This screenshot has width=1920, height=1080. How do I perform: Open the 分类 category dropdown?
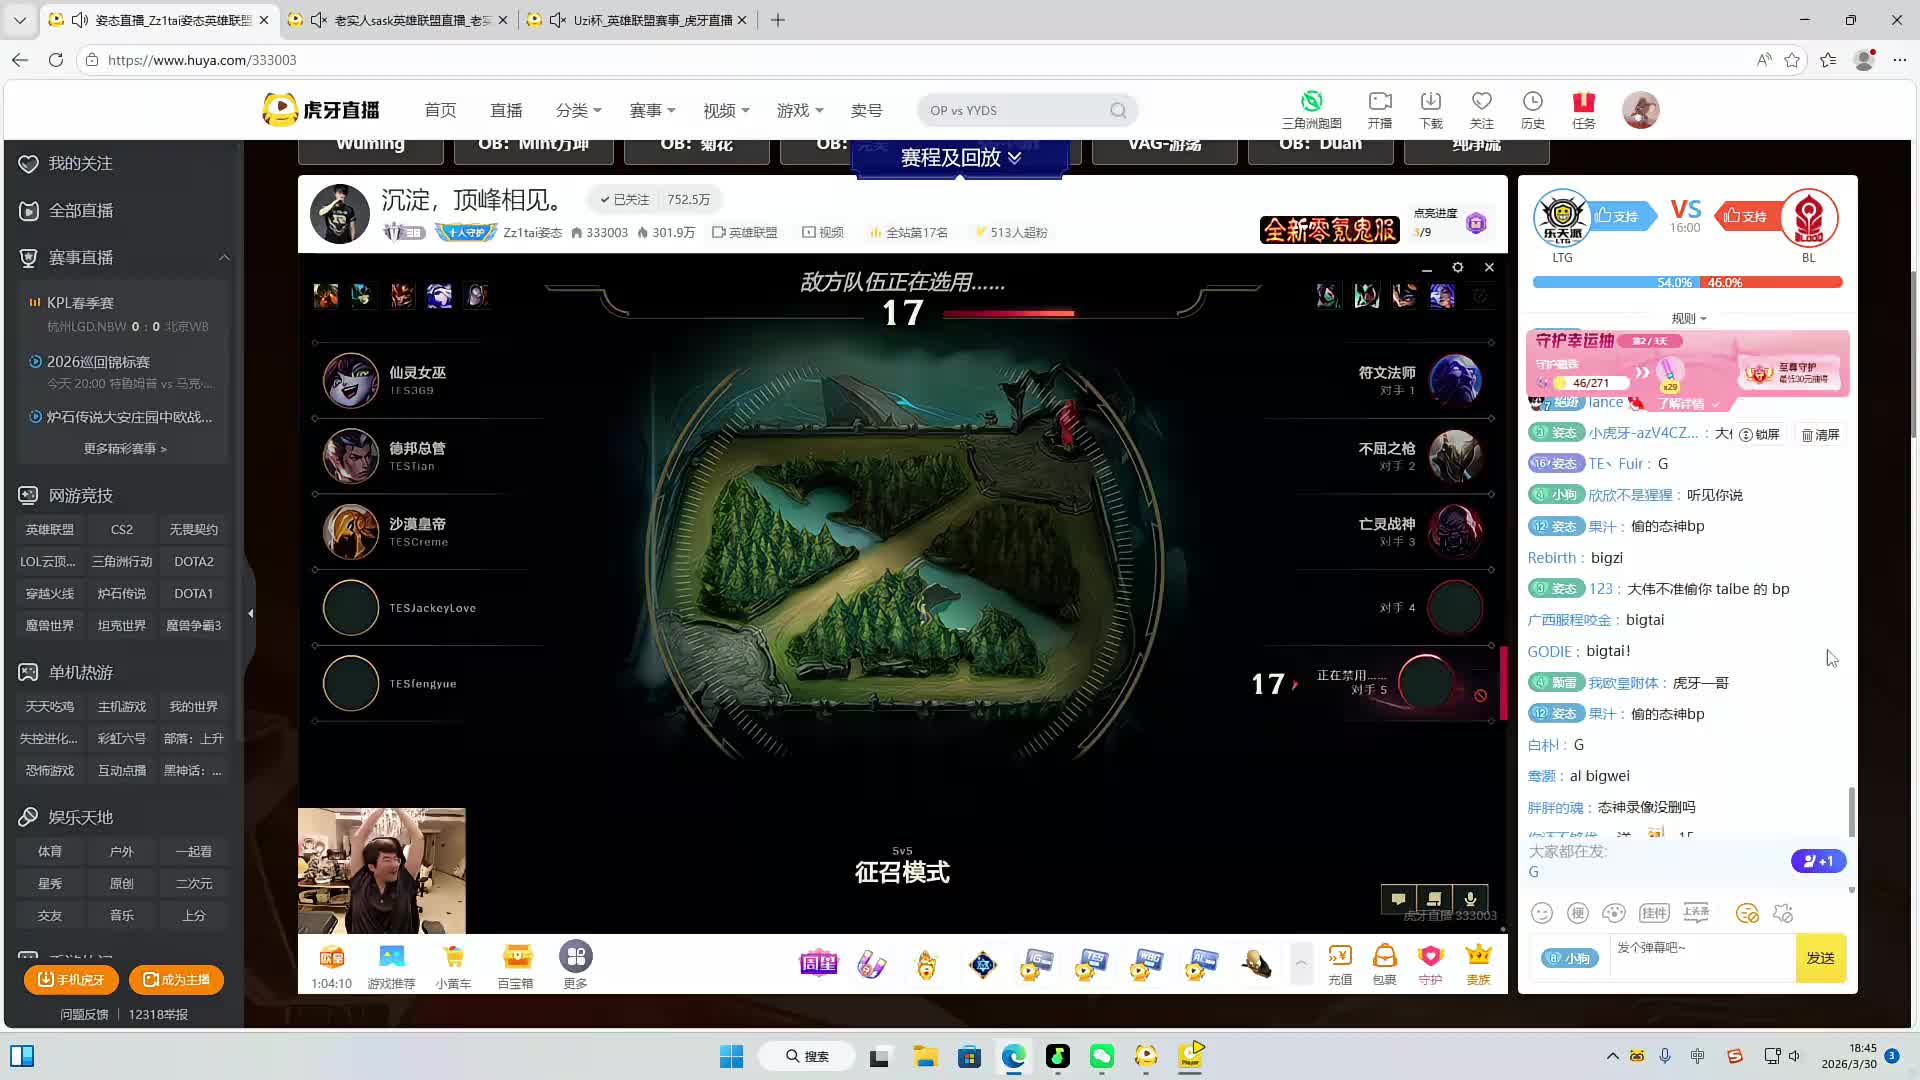click(578, 110)
